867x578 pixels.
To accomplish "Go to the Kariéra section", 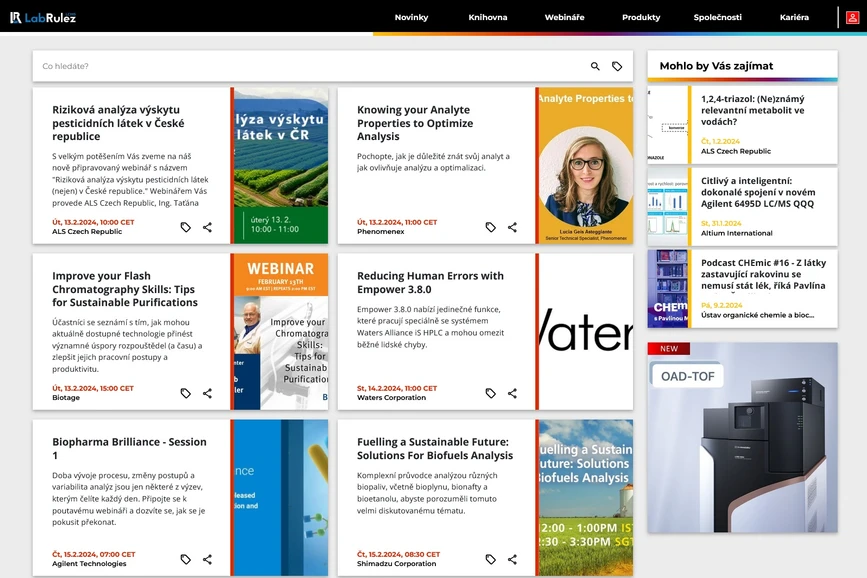I will pos(794,17).
